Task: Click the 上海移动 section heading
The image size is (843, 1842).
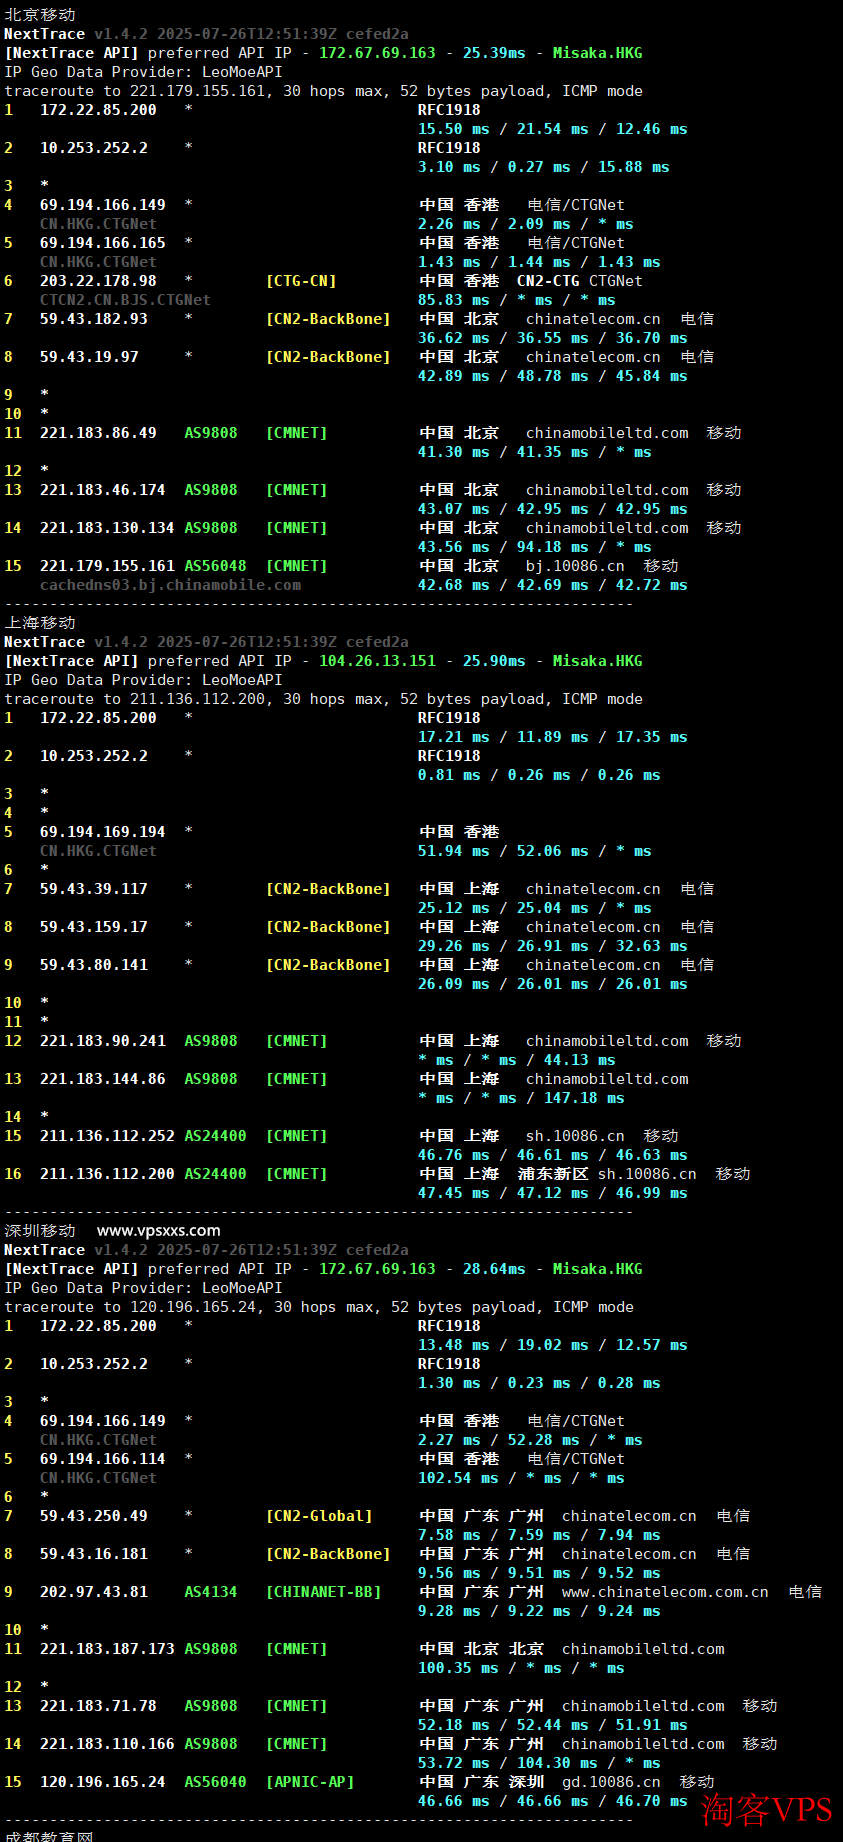Action: click(40, 623)
